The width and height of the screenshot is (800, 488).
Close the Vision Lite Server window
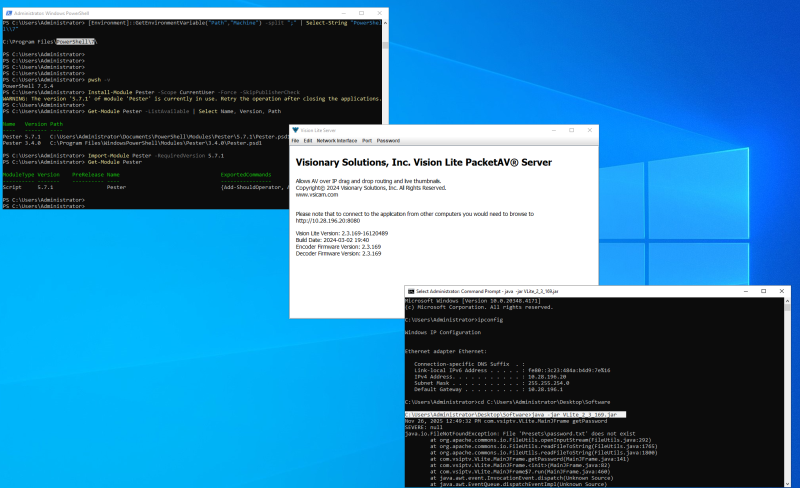588,130
